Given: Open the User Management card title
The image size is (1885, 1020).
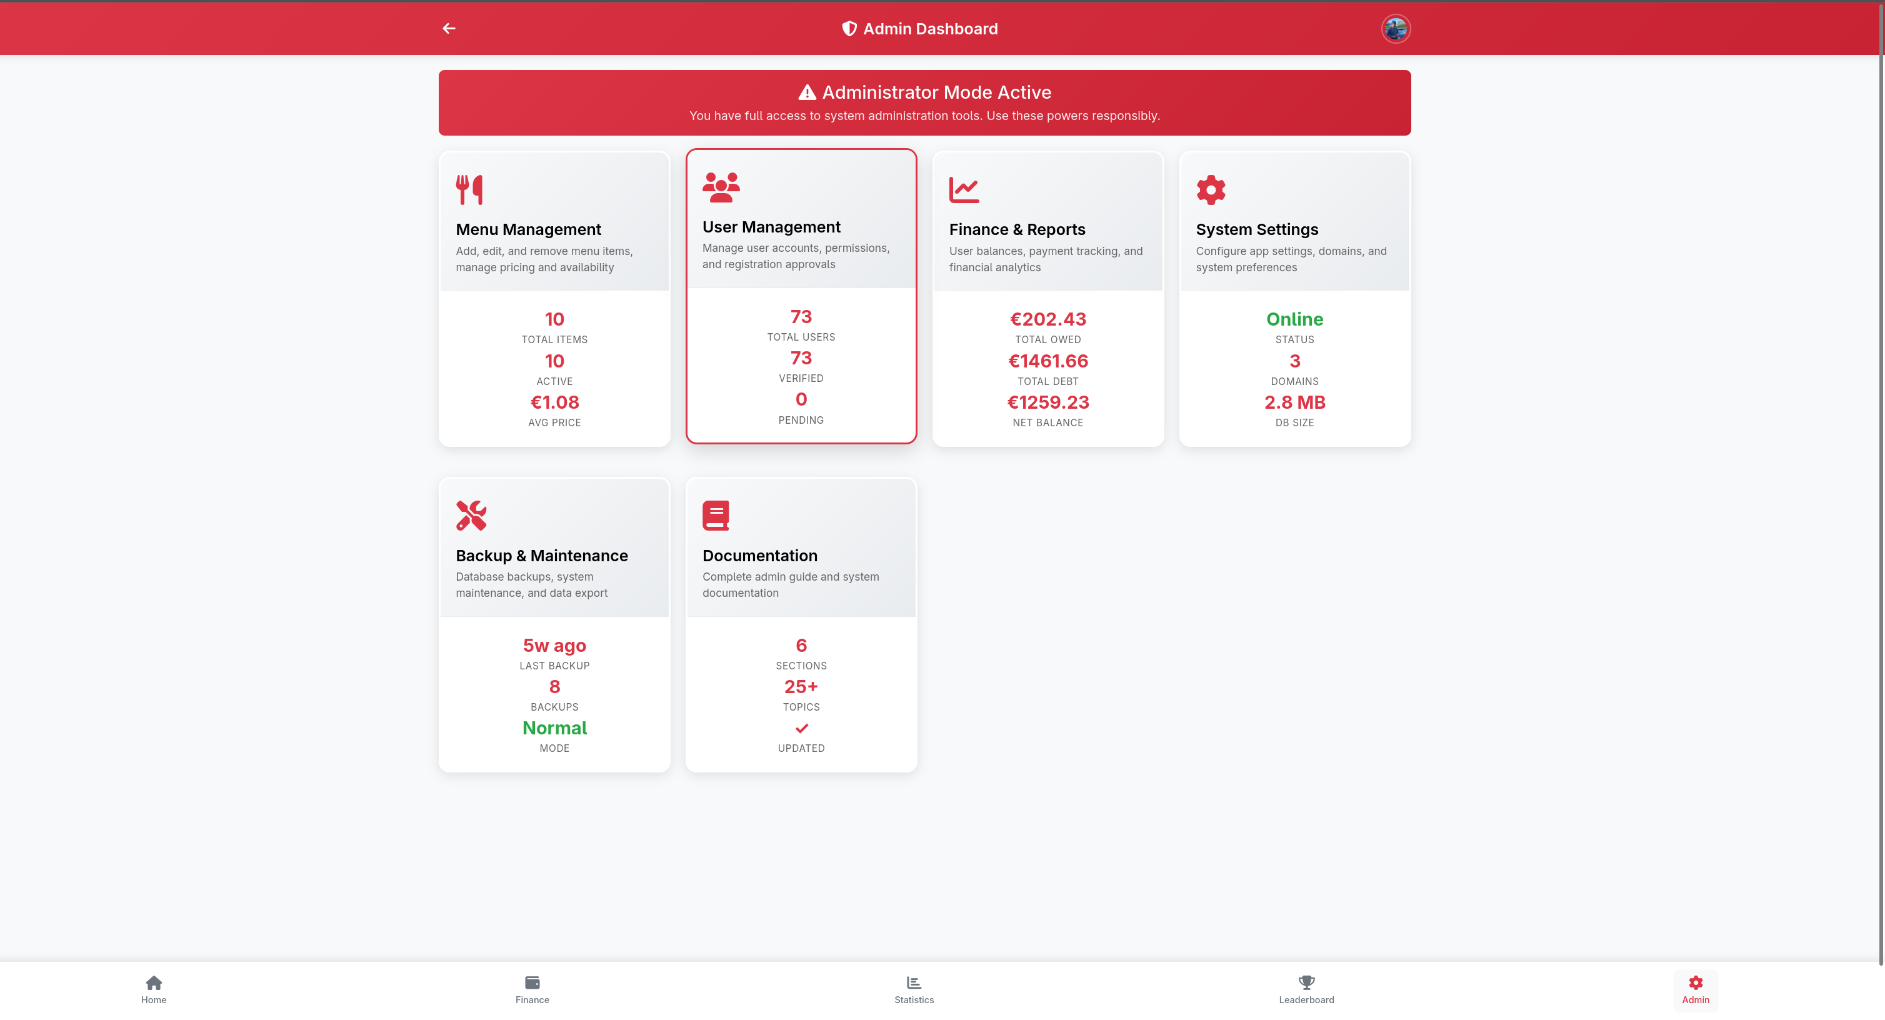Looking at the screenshot, I should tap(771, 228).
